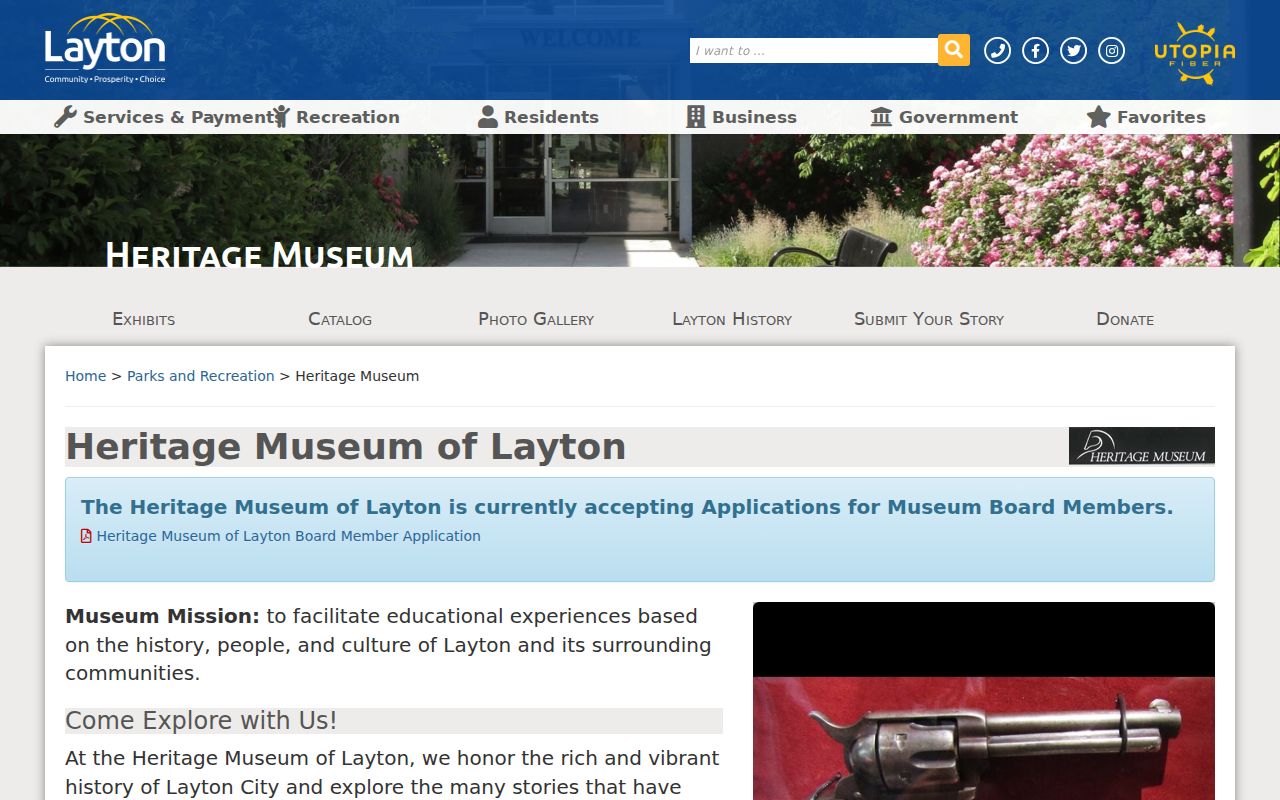Click the revolver photo thumbnail
Image resolution: width=1280 pixels, height=800 pixels.
coord(984,701)
